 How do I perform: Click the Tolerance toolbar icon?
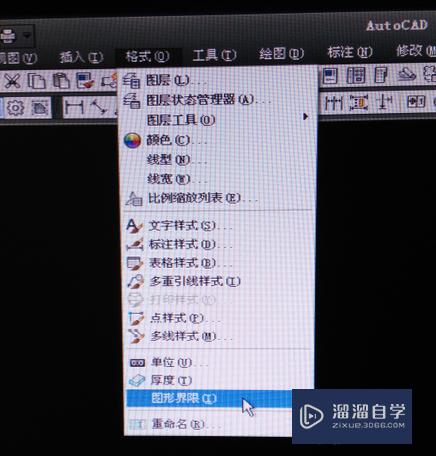(x=416, y=101)
